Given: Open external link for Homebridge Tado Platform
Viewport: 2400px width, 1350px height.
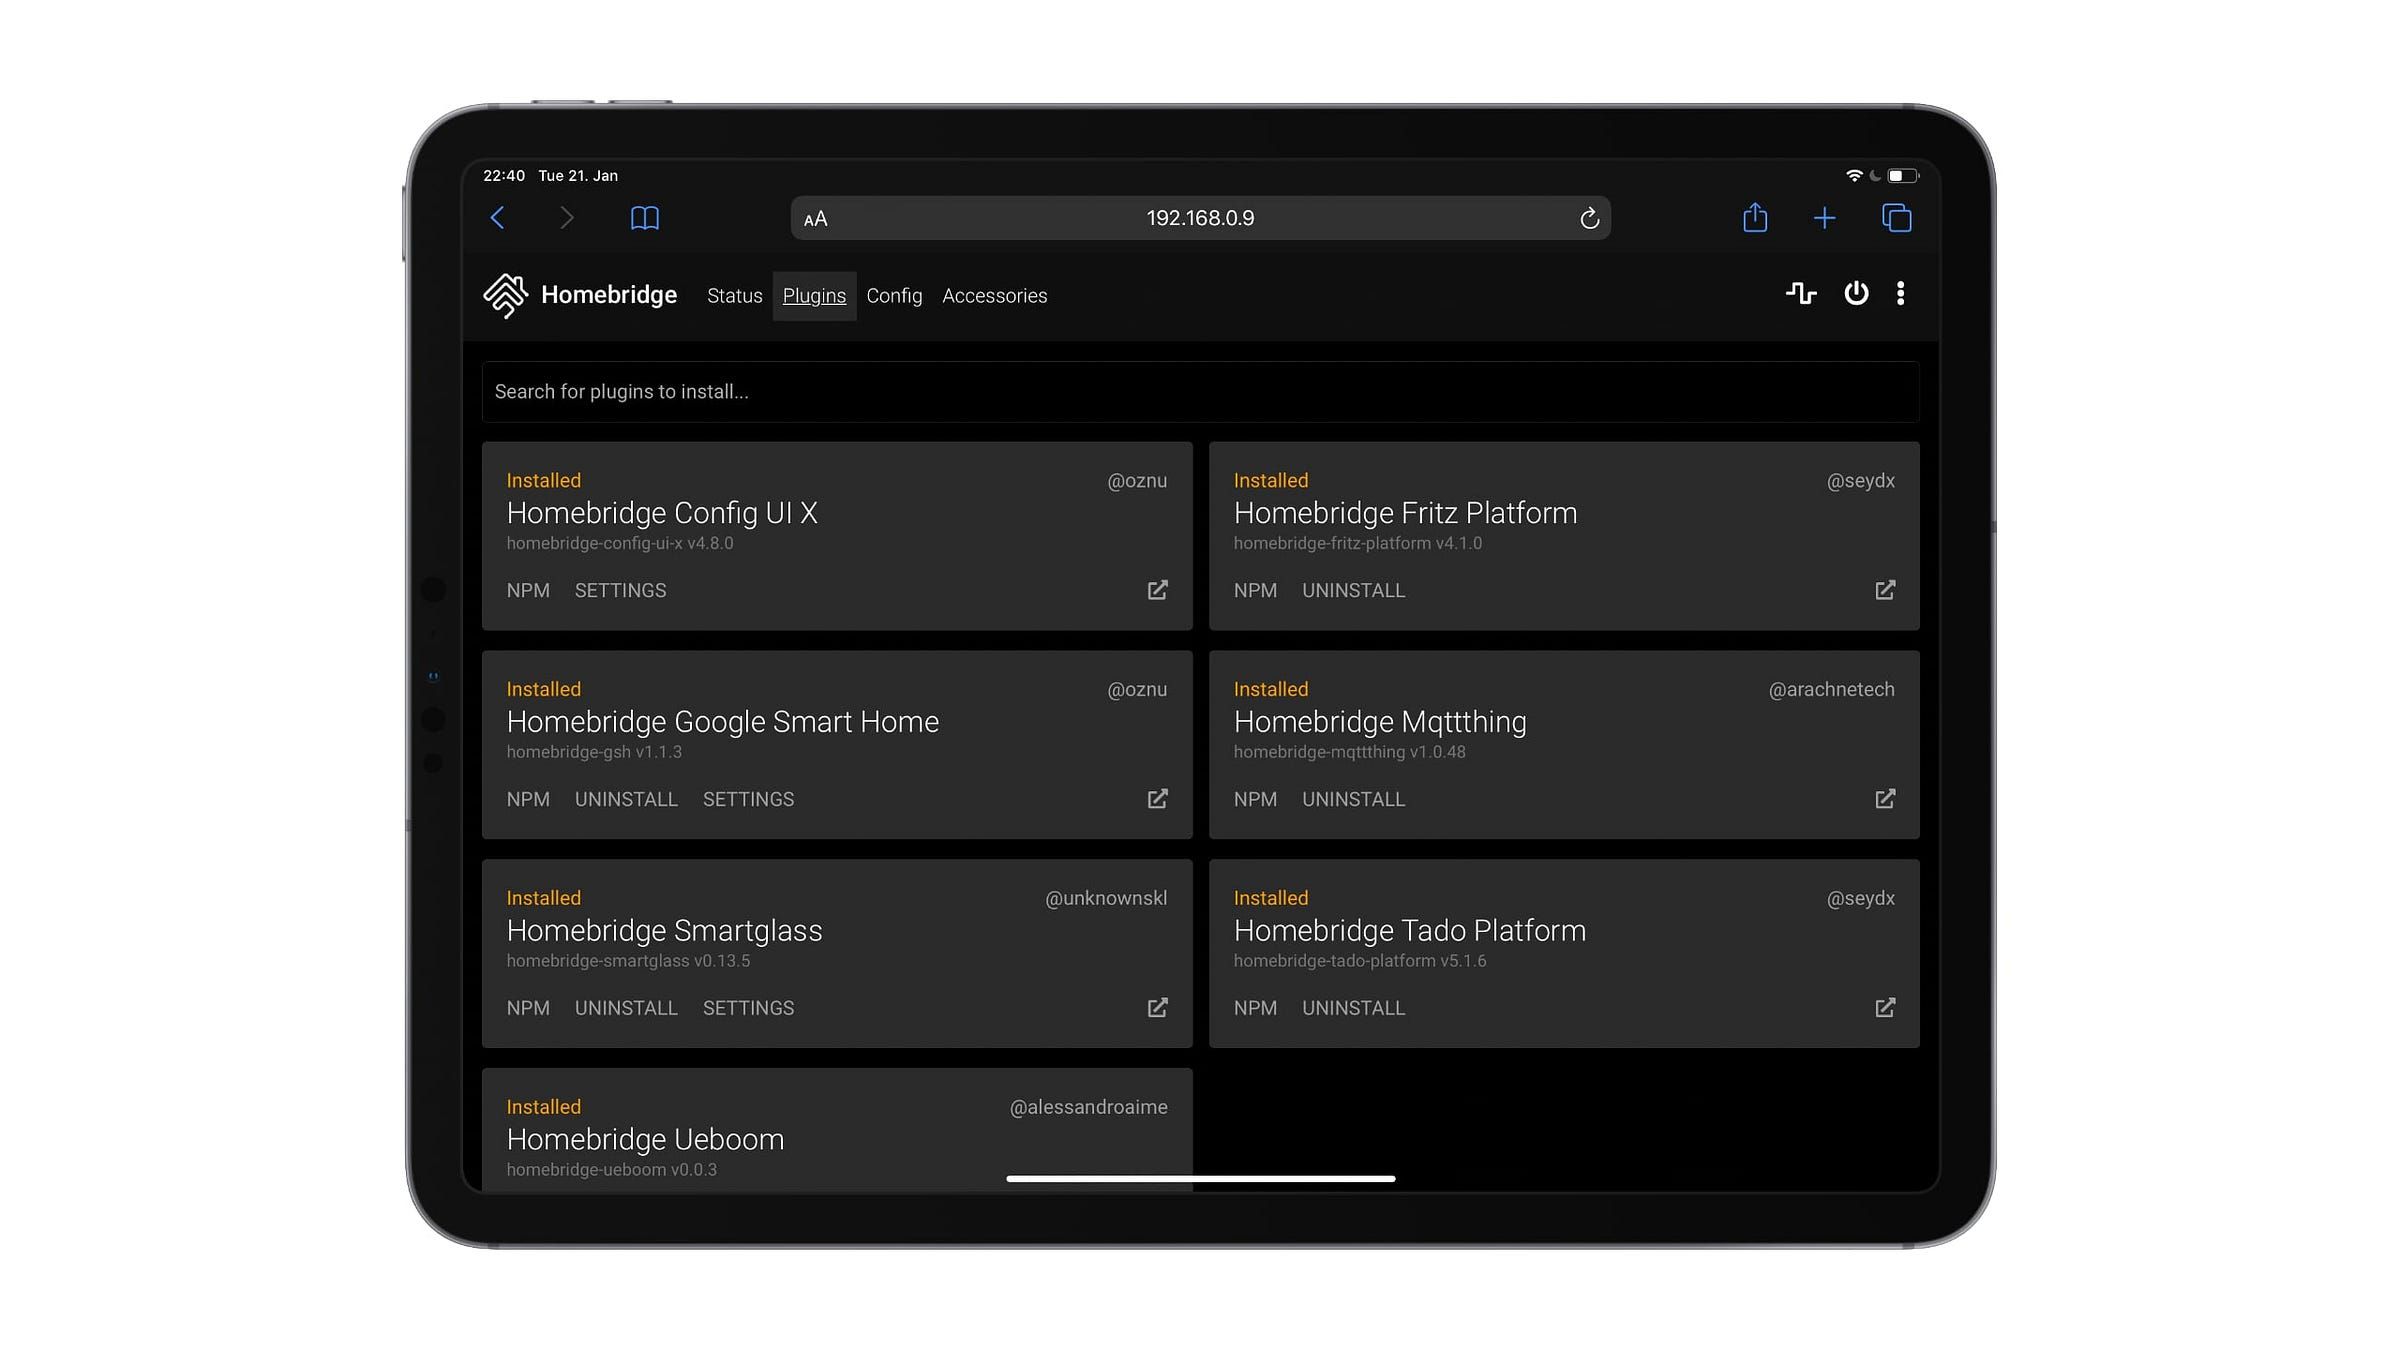Looking at the screenshot, I should [1885, 1008].
